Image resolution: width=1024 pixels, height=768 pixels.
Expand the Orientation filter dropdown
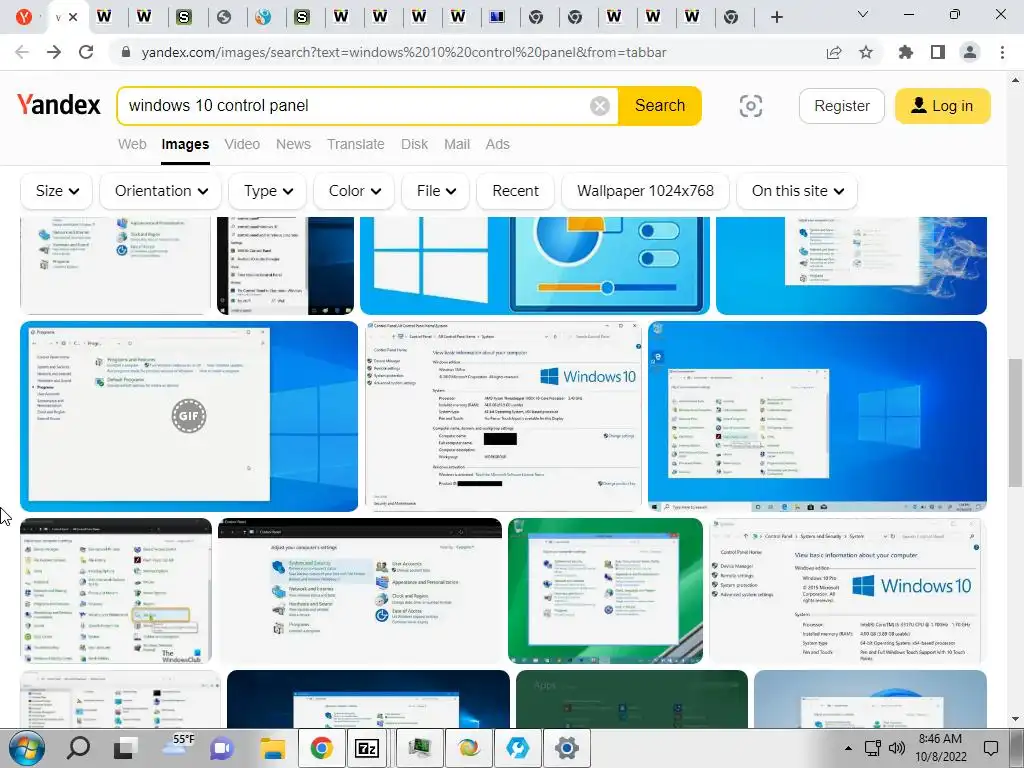[161, 191]
